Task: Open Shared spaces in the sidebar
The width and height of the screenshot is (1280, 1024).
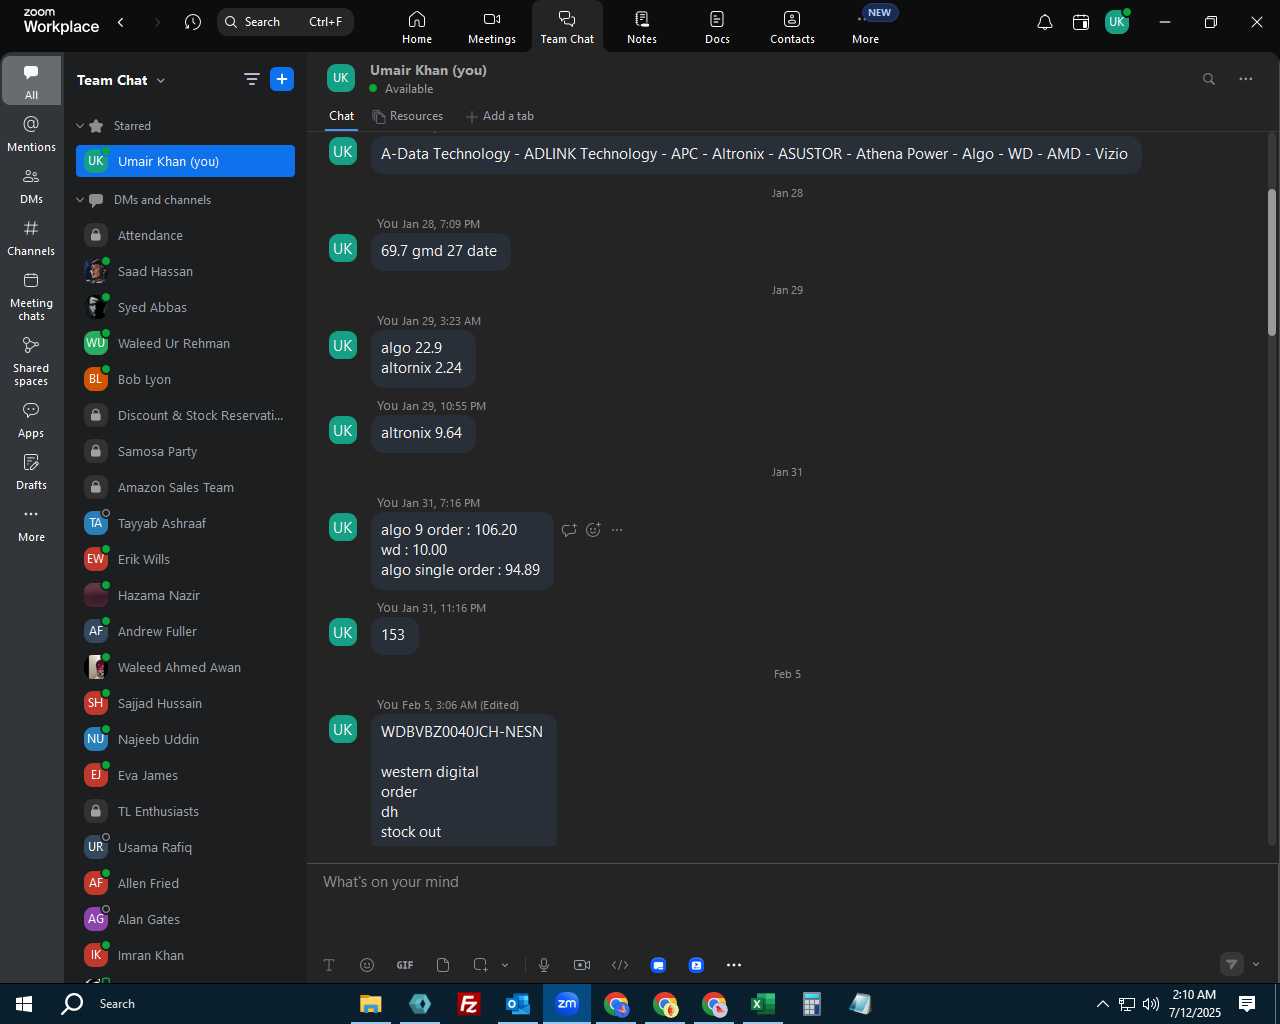Action: click(x=31, y=361)
